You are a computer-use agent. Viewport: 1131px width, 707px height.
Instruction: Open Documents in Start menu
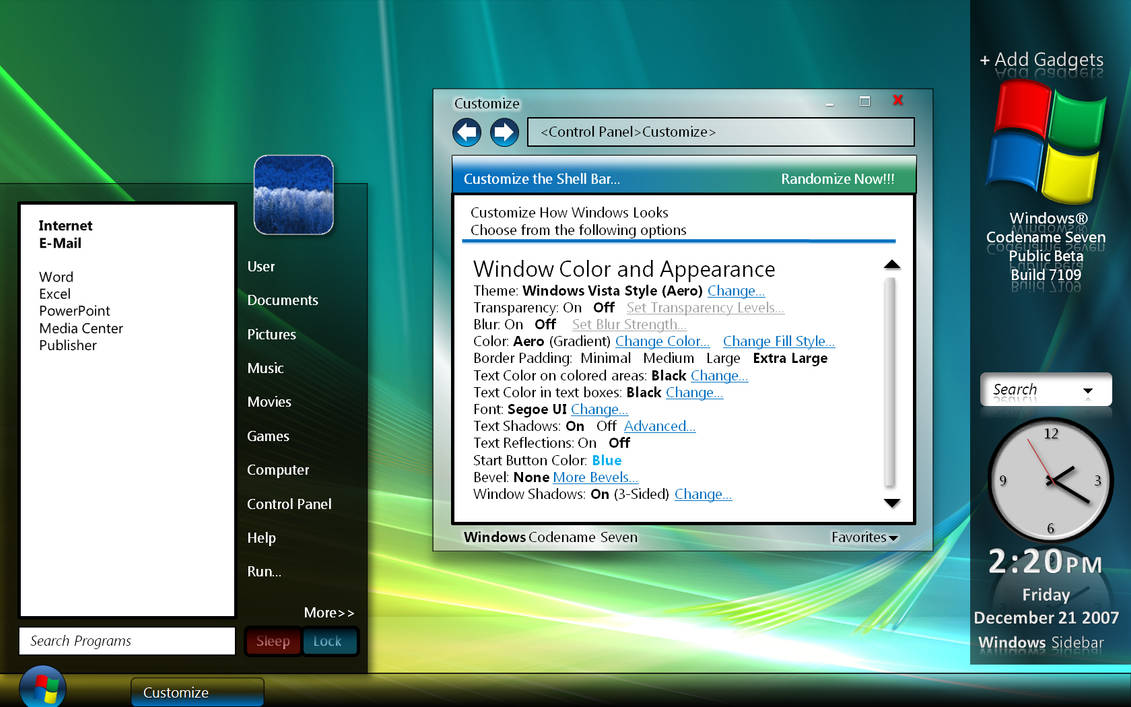282,300
